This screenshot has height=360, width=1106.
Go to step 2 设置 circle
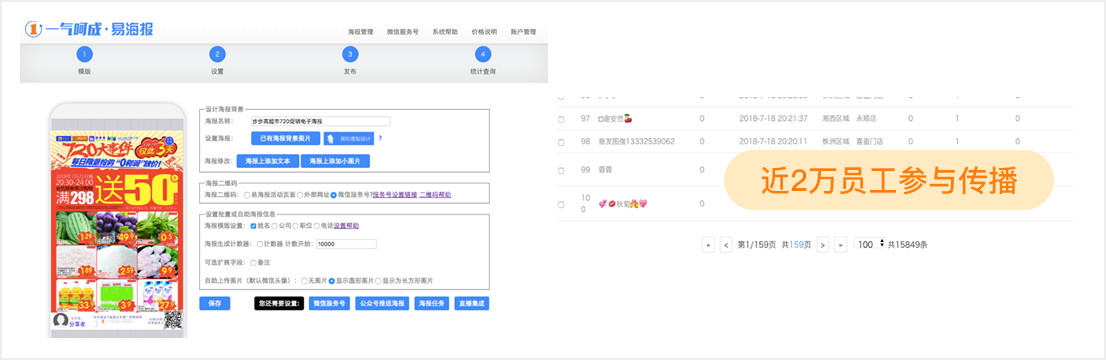(x=217, y=54)
